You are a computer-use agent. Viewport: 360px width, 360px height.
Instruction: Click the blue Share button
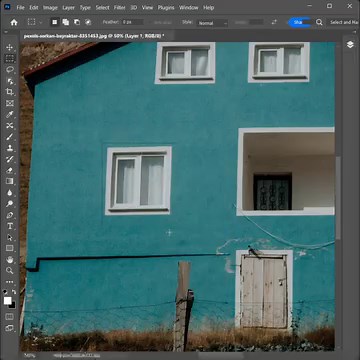coord(299,22)
